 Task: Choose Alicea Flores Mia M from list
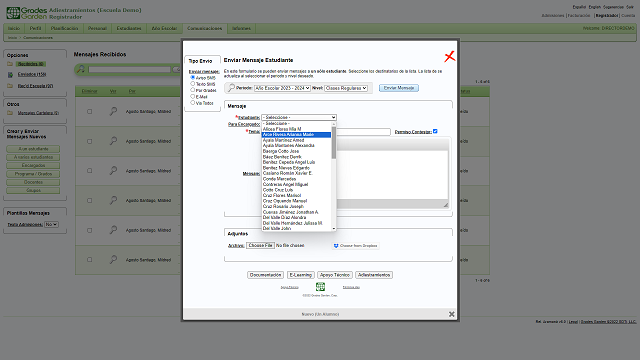click(x=296, y=129)
